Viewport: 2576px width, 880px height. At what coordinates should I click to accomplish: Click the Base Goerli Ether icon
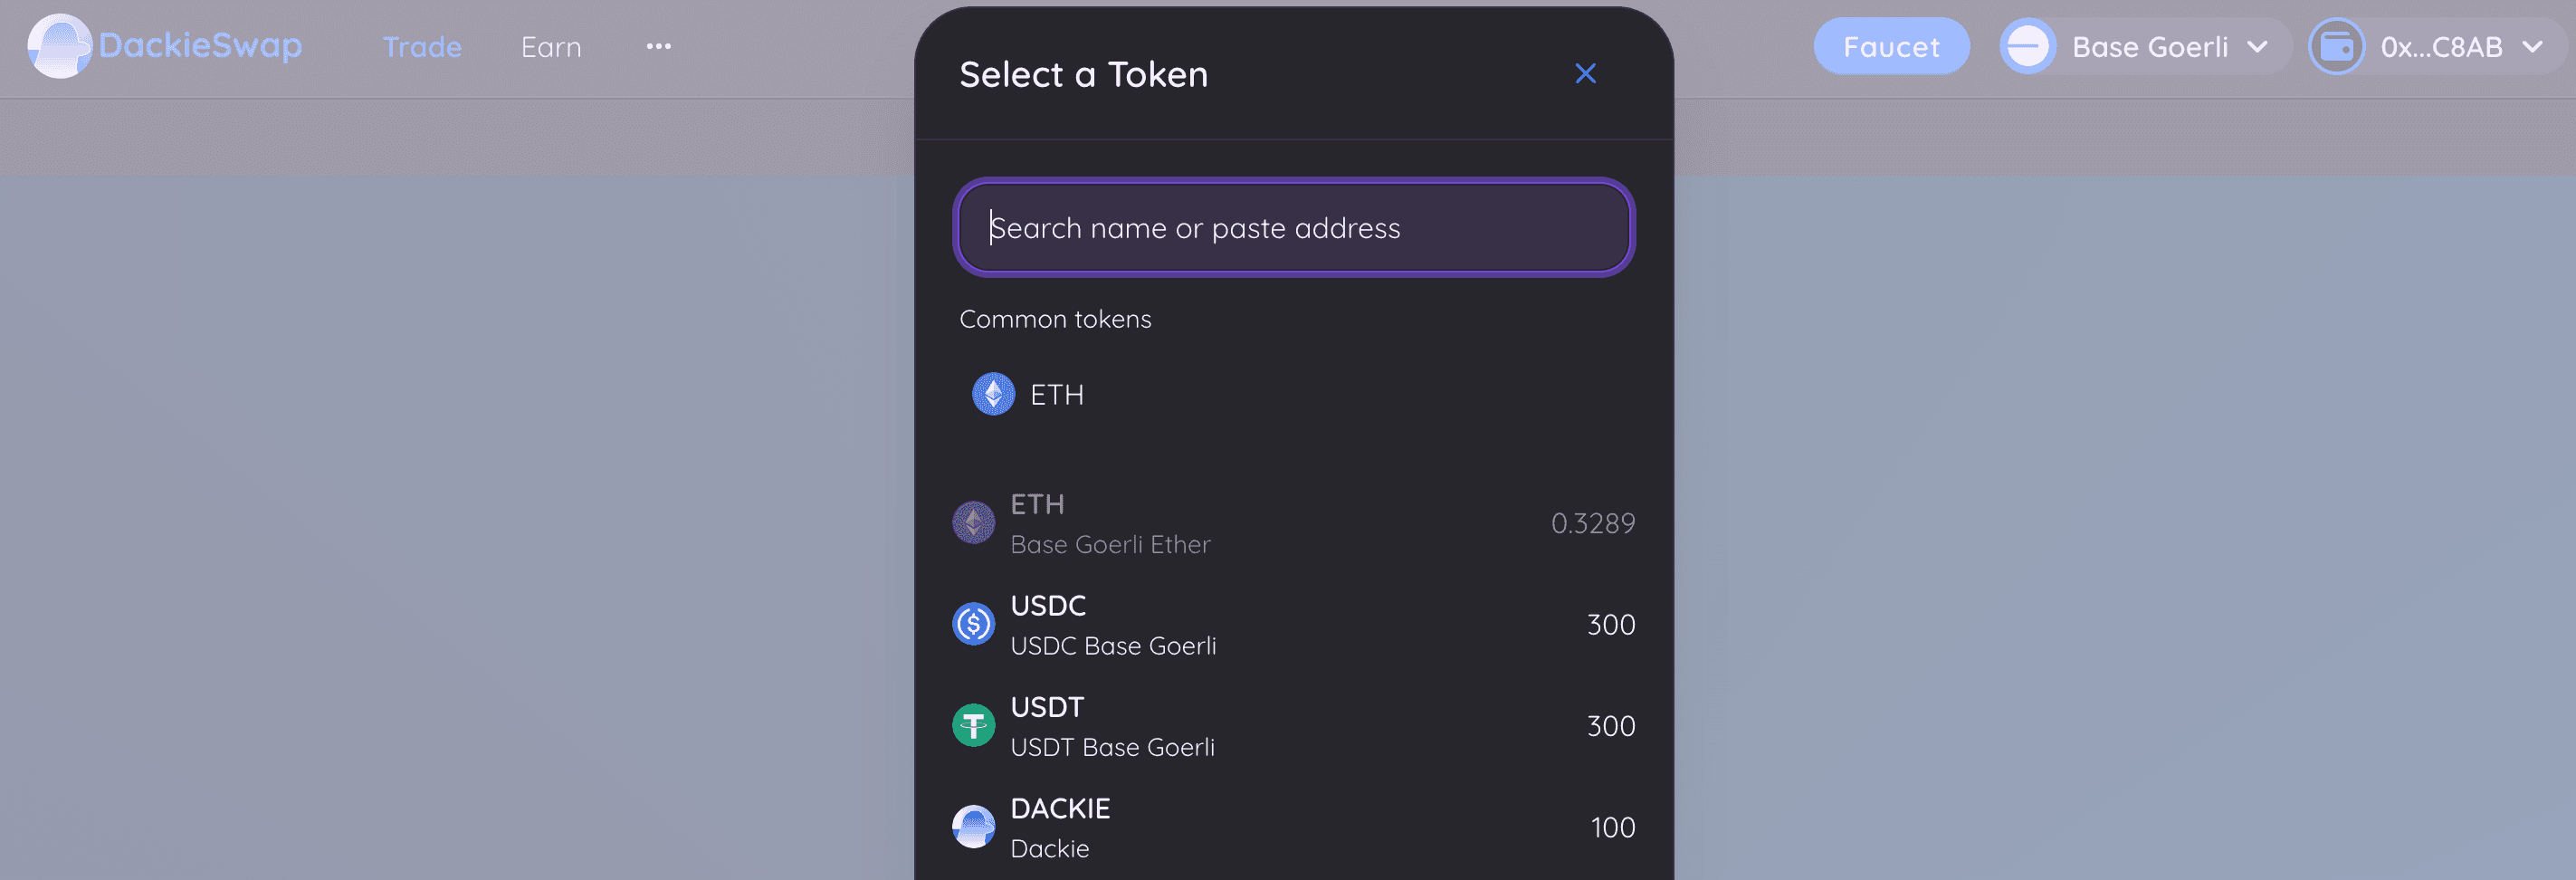973,523
